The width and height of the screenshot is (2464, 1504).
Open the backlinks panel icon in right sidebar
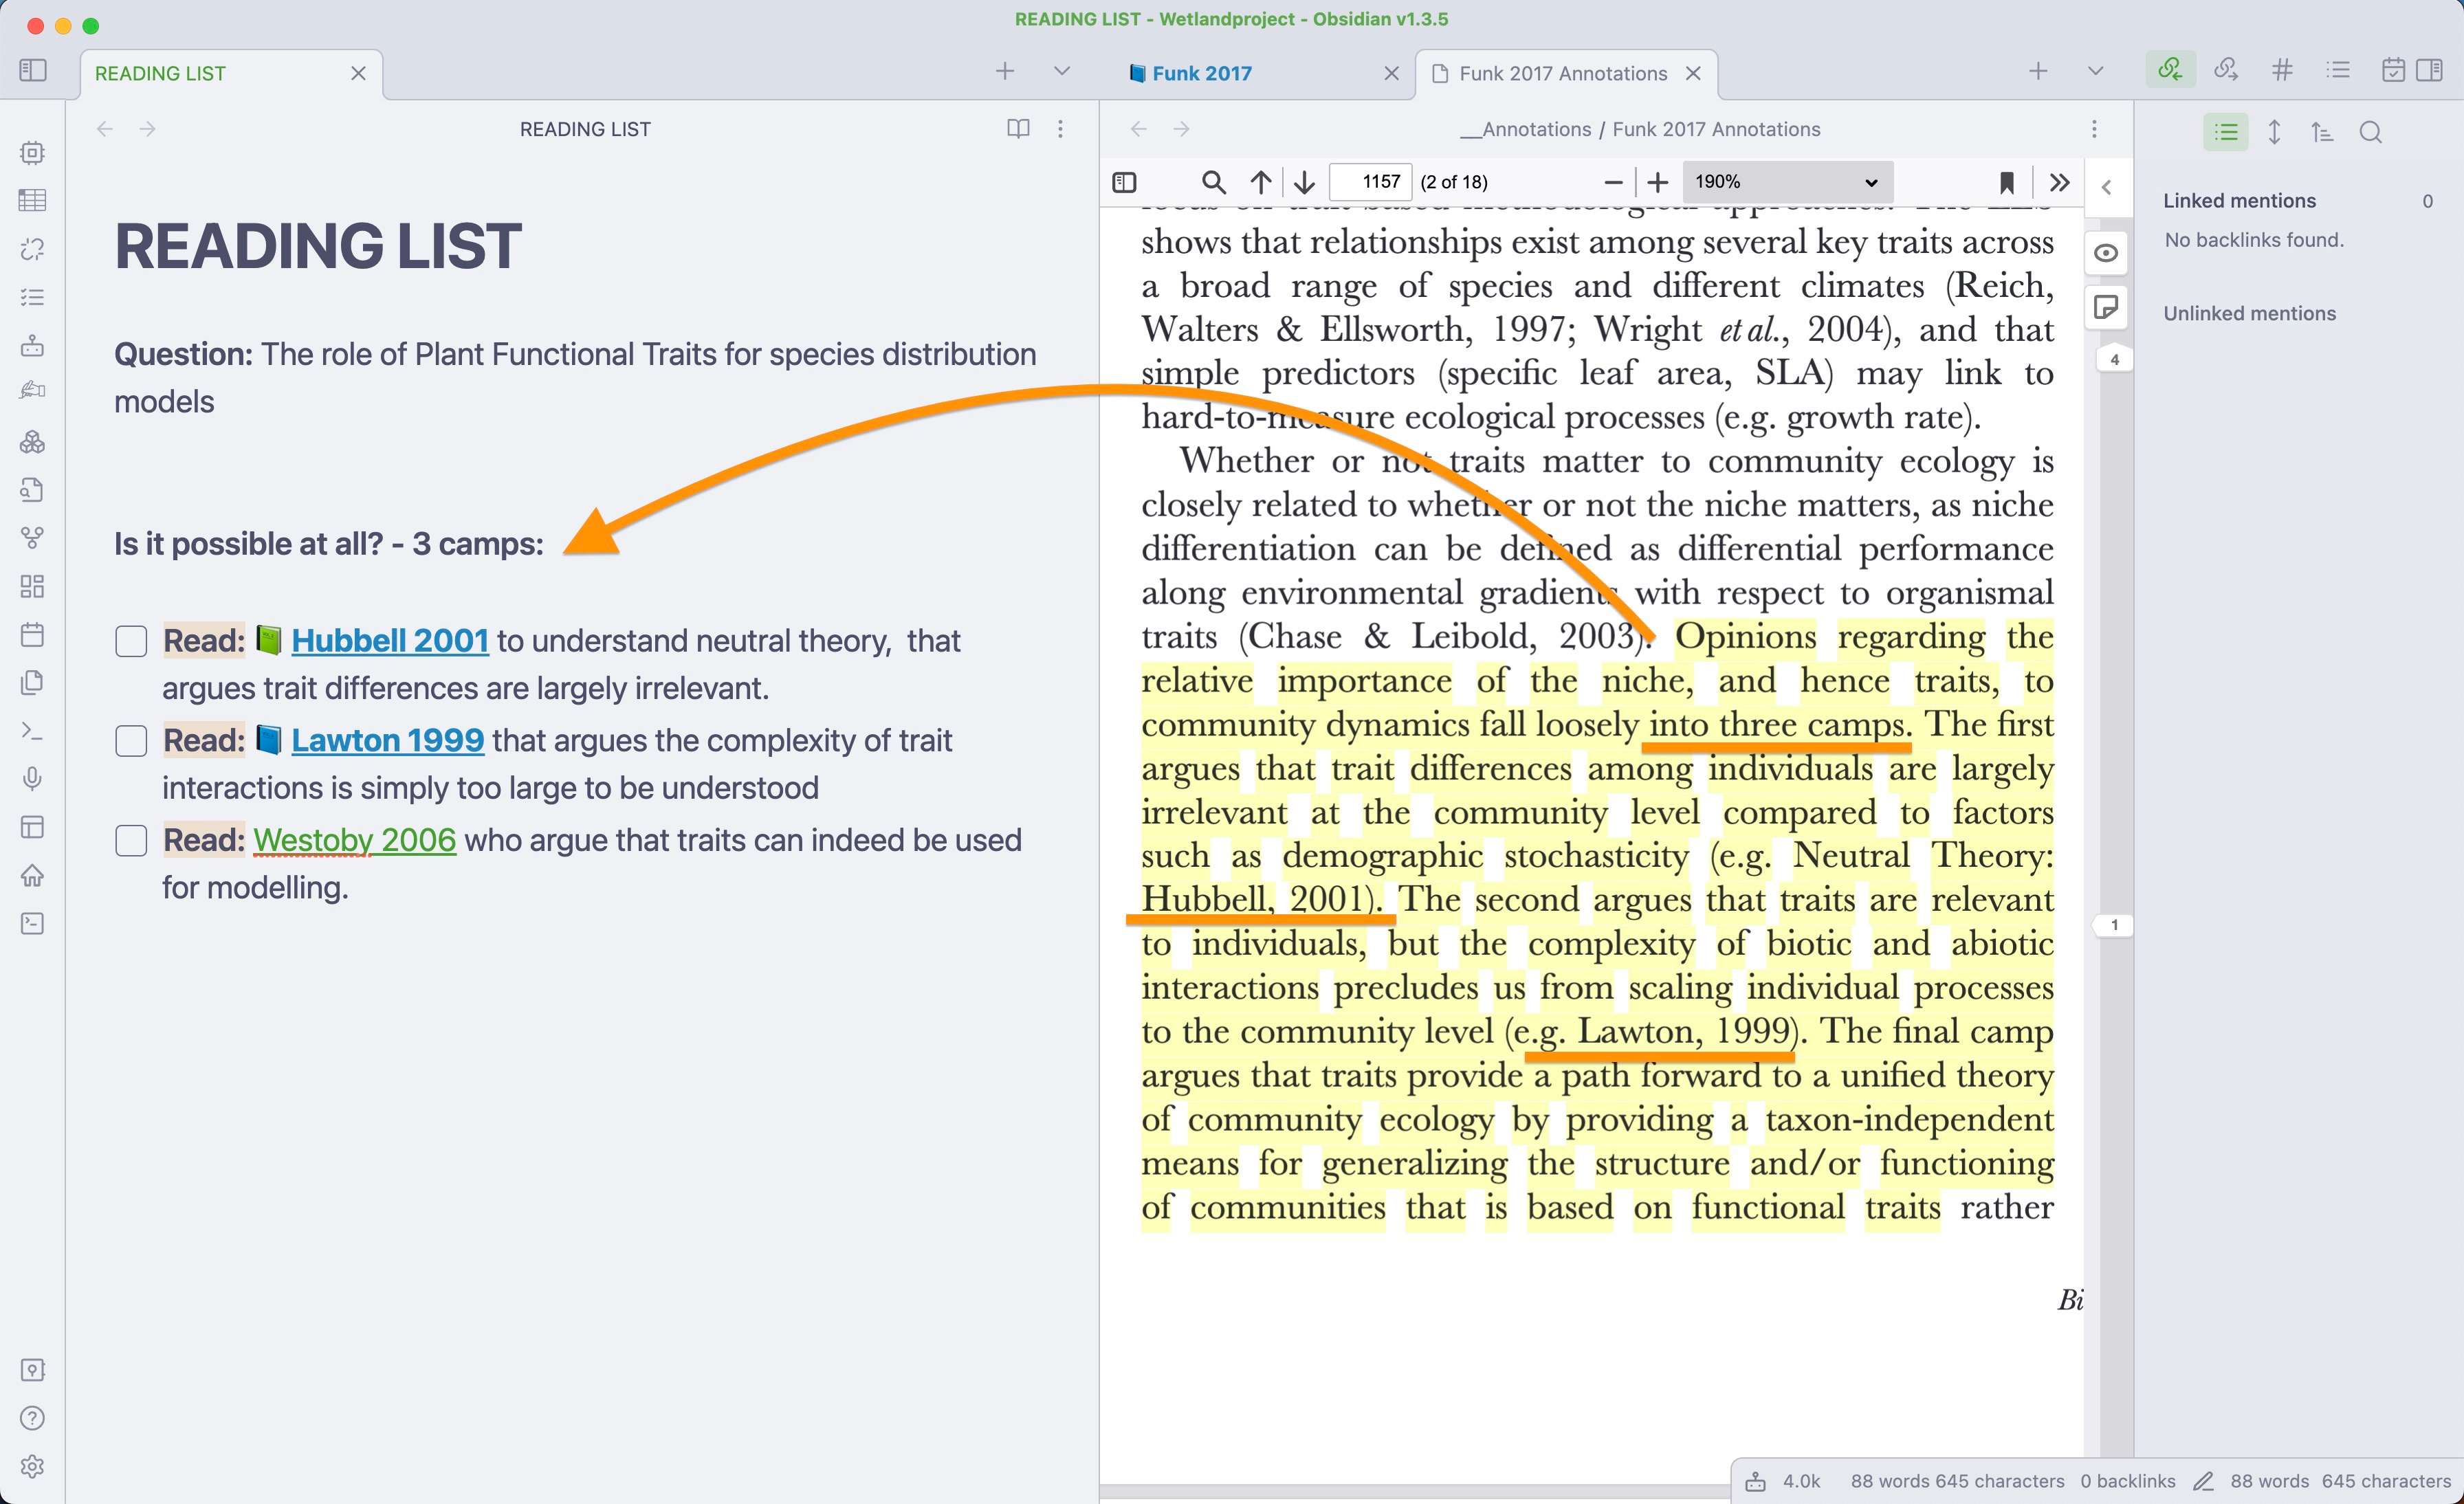pos(2170,70)
